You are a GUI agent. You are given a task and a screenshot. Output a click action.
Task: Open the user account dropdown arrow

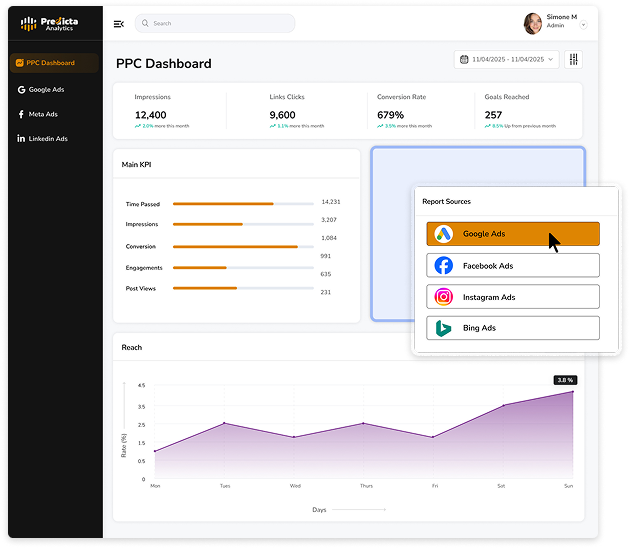click(583, 24)
